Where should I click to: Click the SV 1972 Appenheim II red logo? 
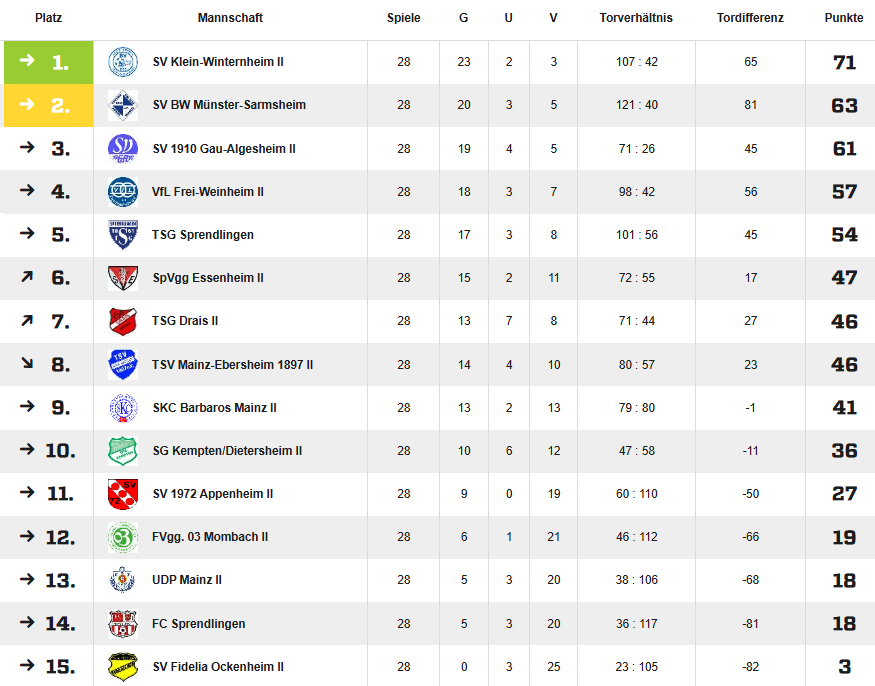123,494
